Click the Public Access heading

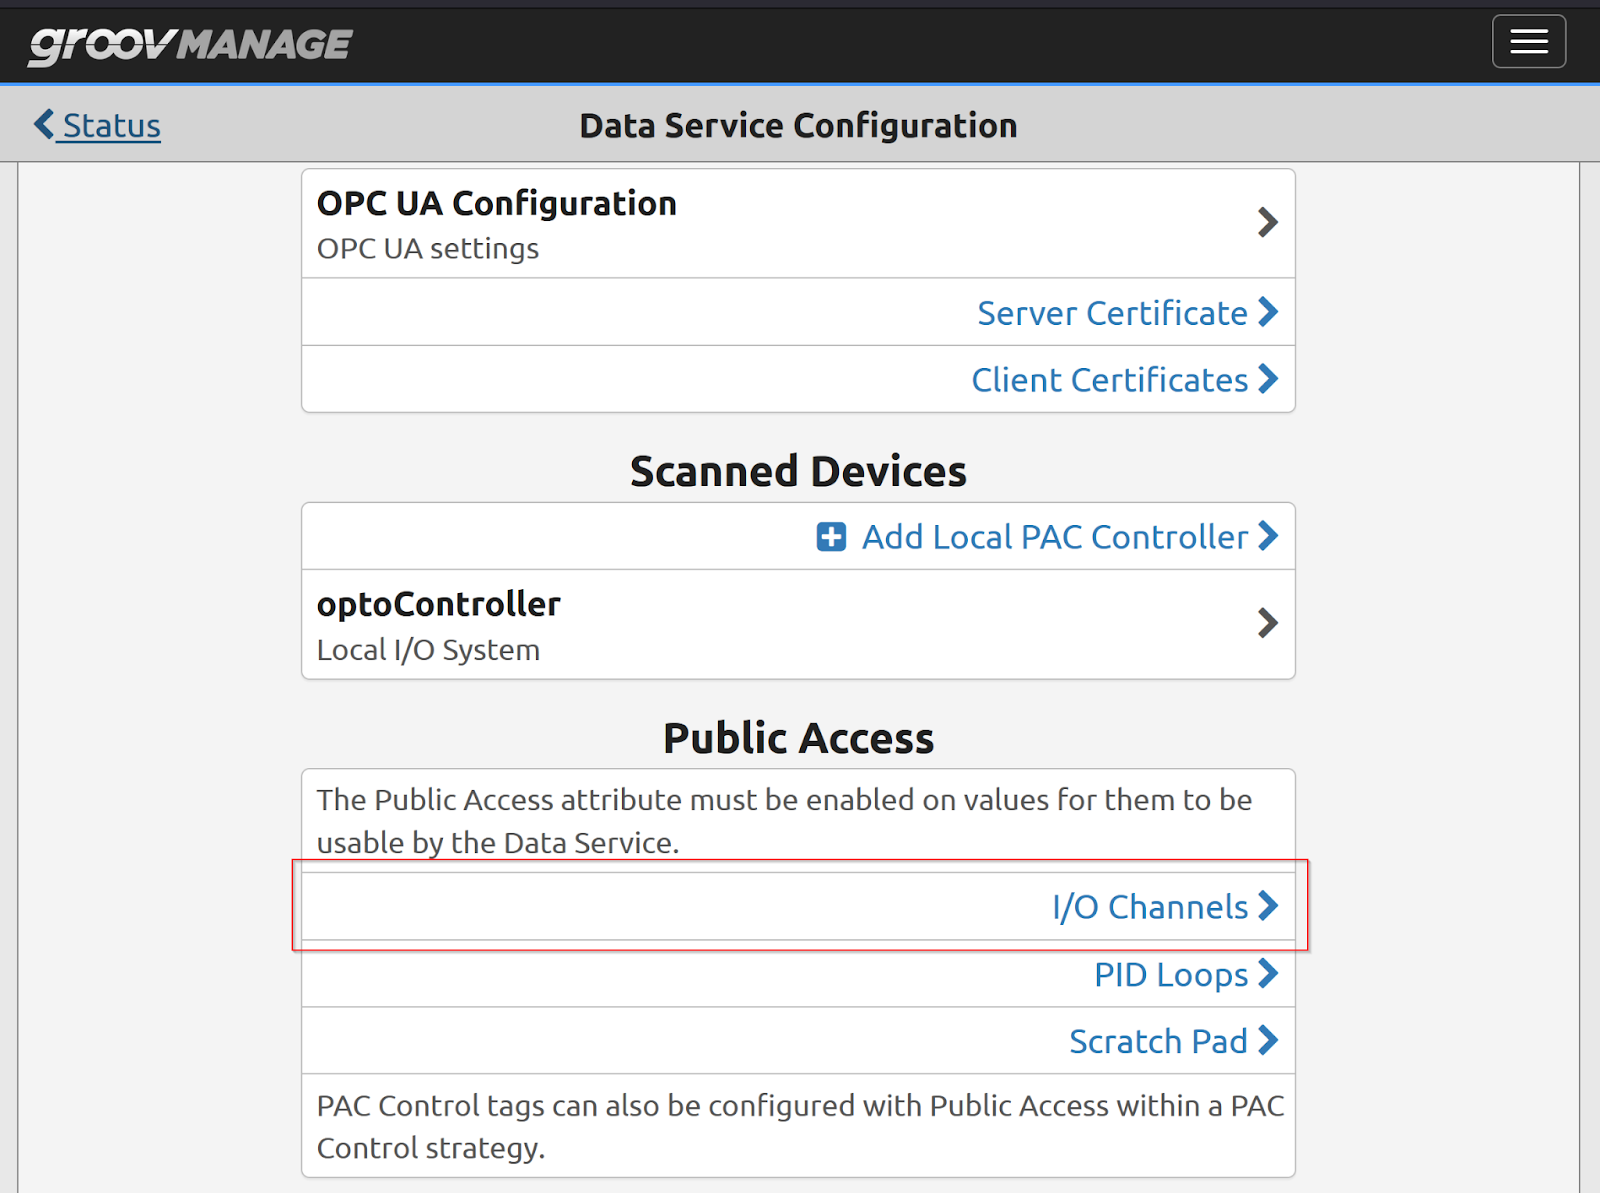click(798, 738)
